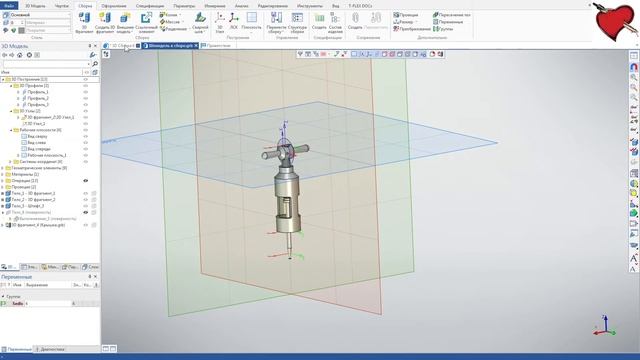Screen dimensions: 640x360
Task: Click the Группы command in ribbon
Action: click(443, 29)
